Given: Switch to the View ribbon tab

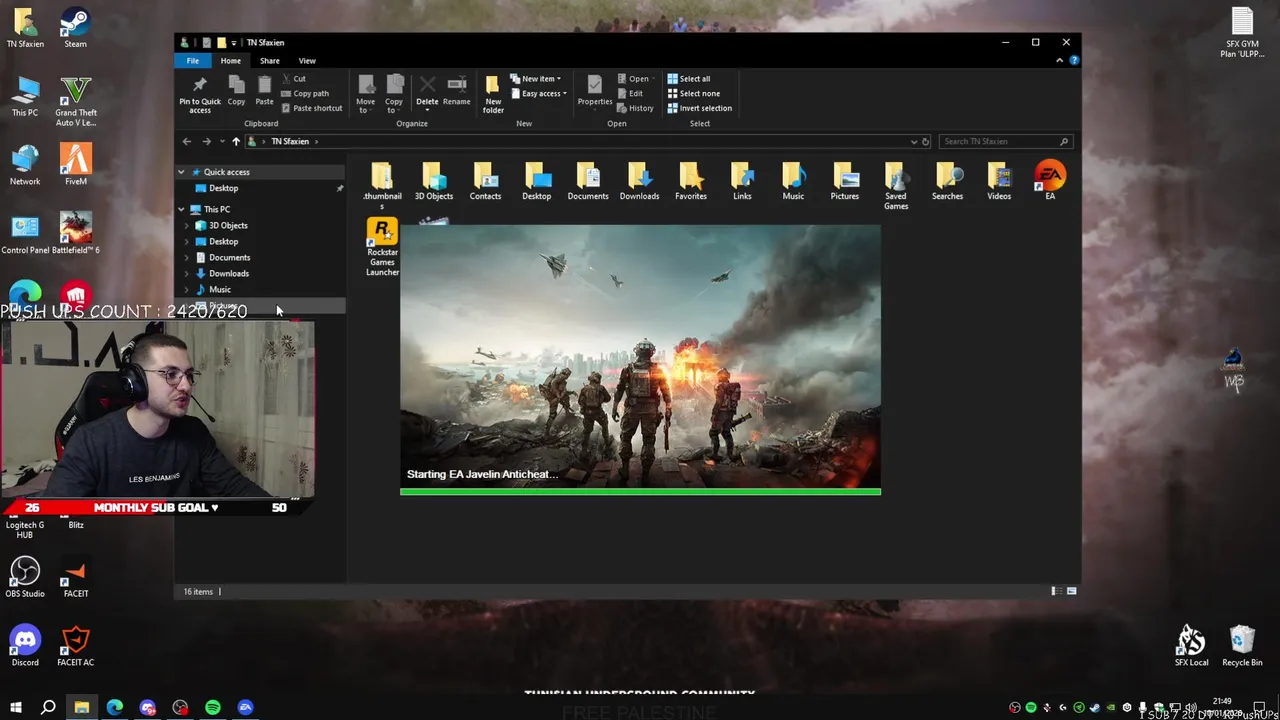Looking at the screenshot, I should 307,61.
